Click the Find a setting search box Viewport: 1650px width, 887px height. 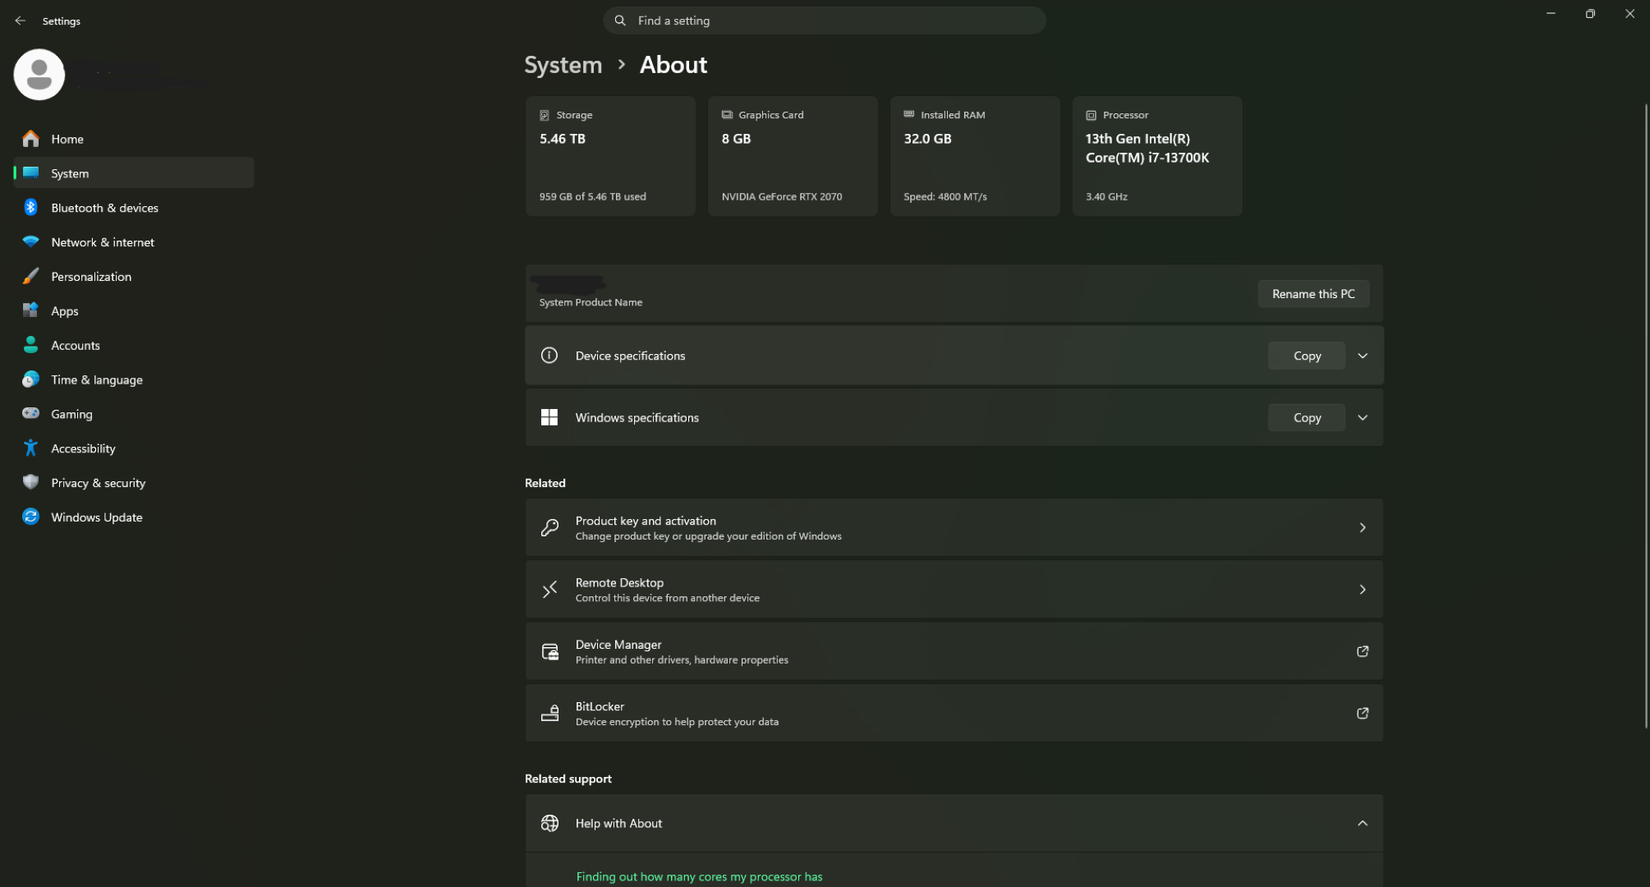pyautogui.click(x=824, y=20)
